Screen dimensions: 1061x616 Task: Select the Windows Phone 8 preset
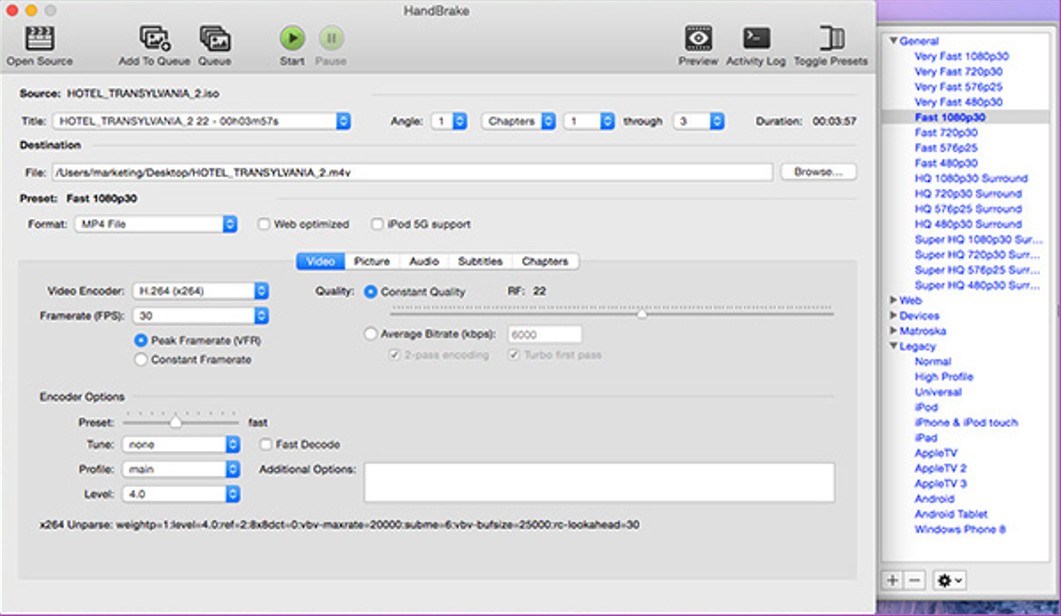tap(960, 529)
